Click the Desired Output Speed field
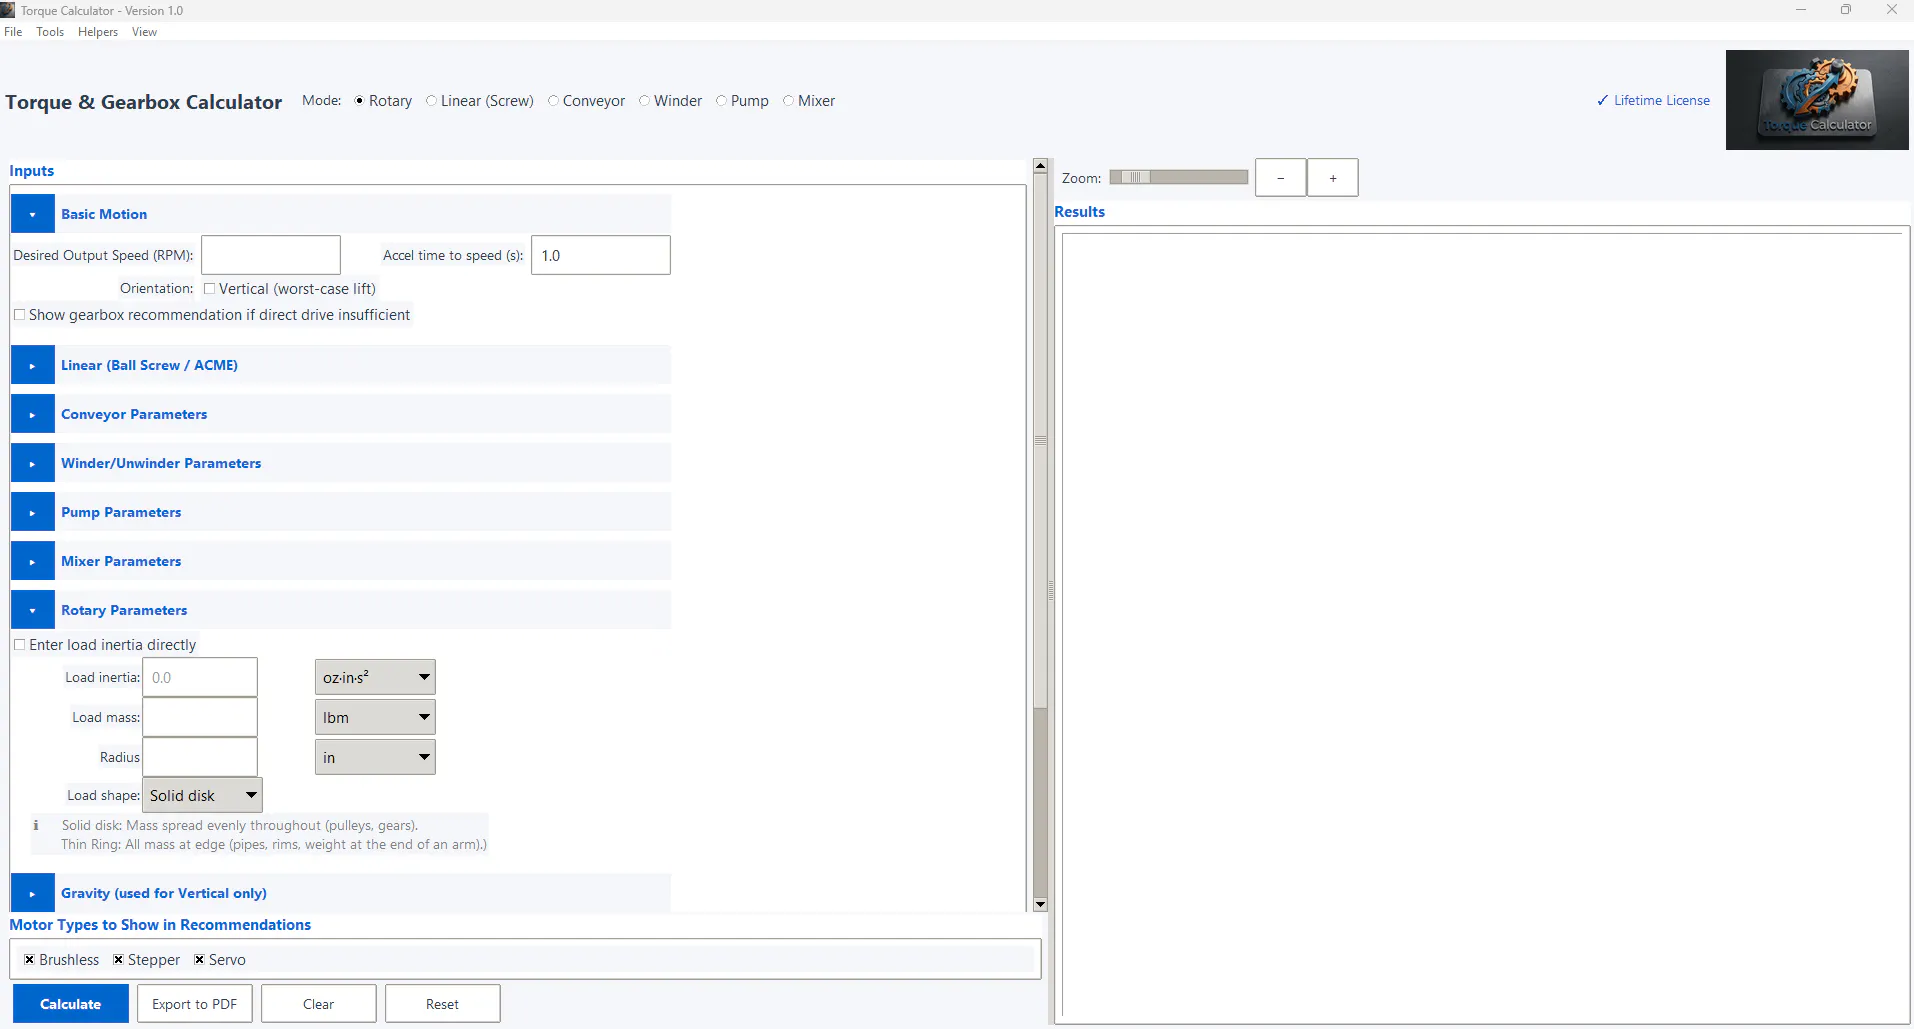Screen dimensions: 1914x1029 pos(271,255)
